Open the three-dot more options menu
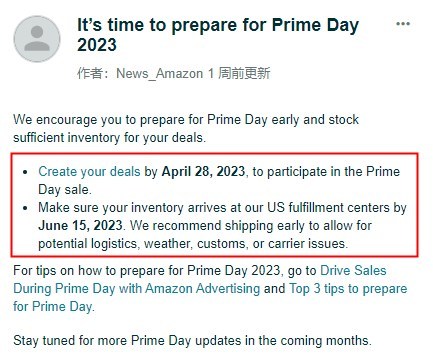This screenshot has height=362, width=433. pos(403,24)
